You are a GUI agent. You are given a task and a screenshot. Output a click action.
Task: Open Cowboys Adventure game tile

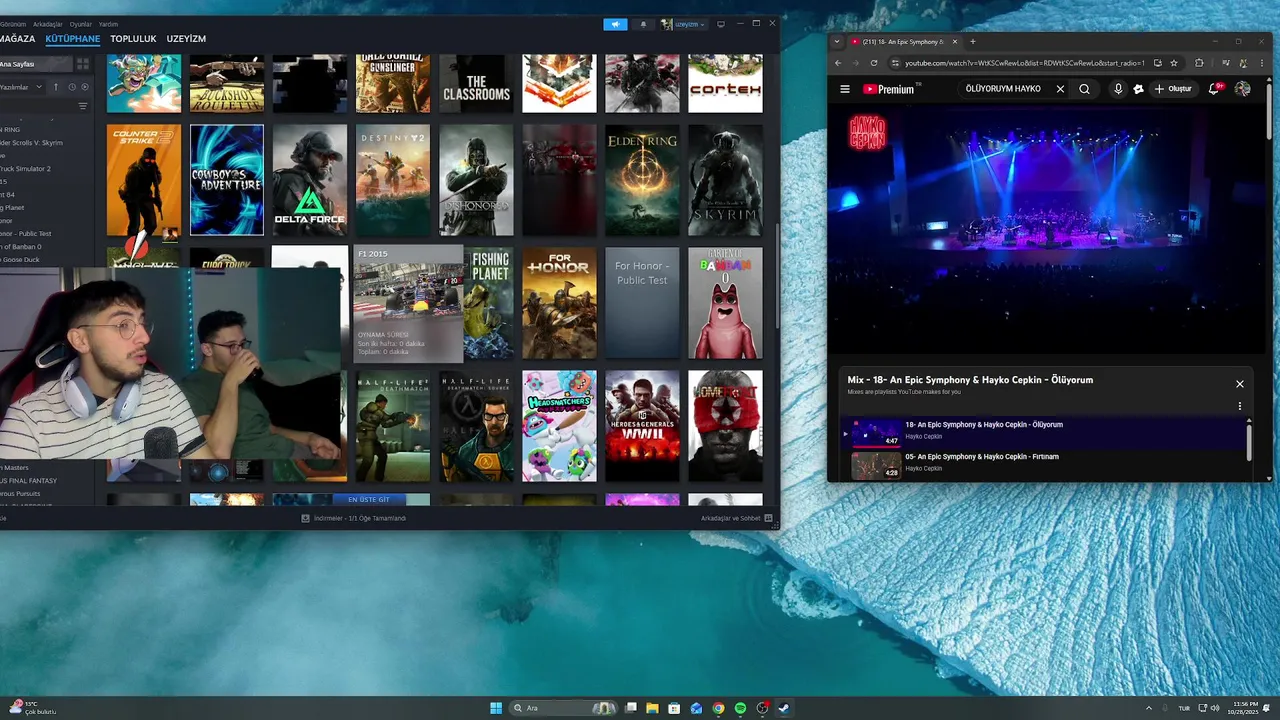point(227,180)
